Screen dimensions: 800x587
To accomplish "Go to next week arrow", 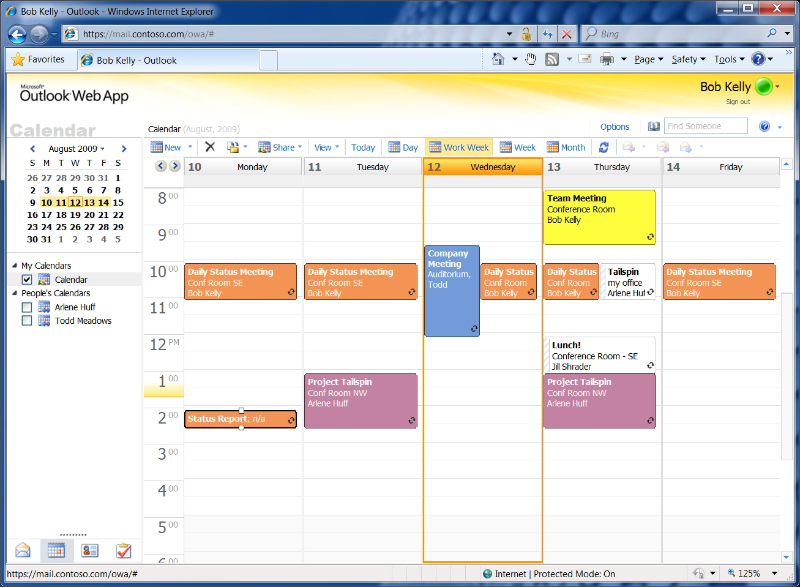I will pos(174,166).
